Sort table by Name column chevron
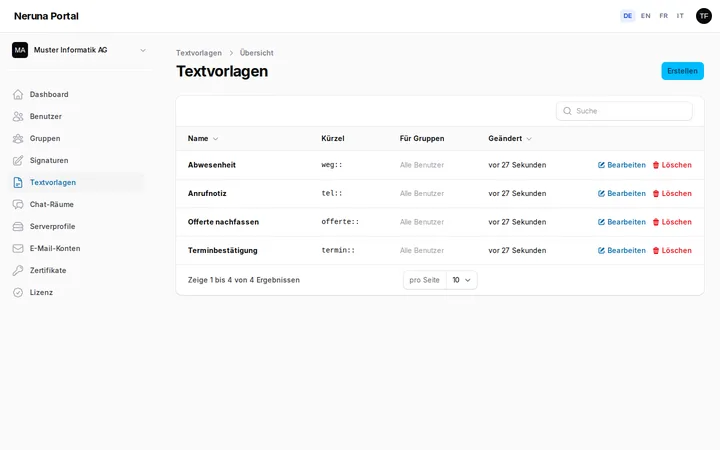 click(215, 139)
